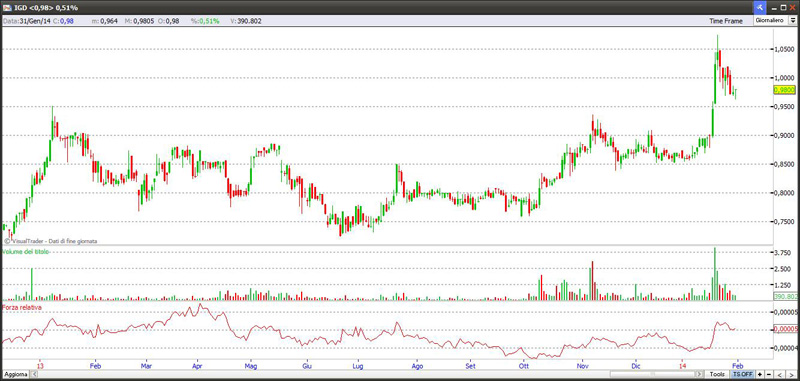Click the scroll-left chart navigation arrow

pyautogui.click(x=781, y=374)
